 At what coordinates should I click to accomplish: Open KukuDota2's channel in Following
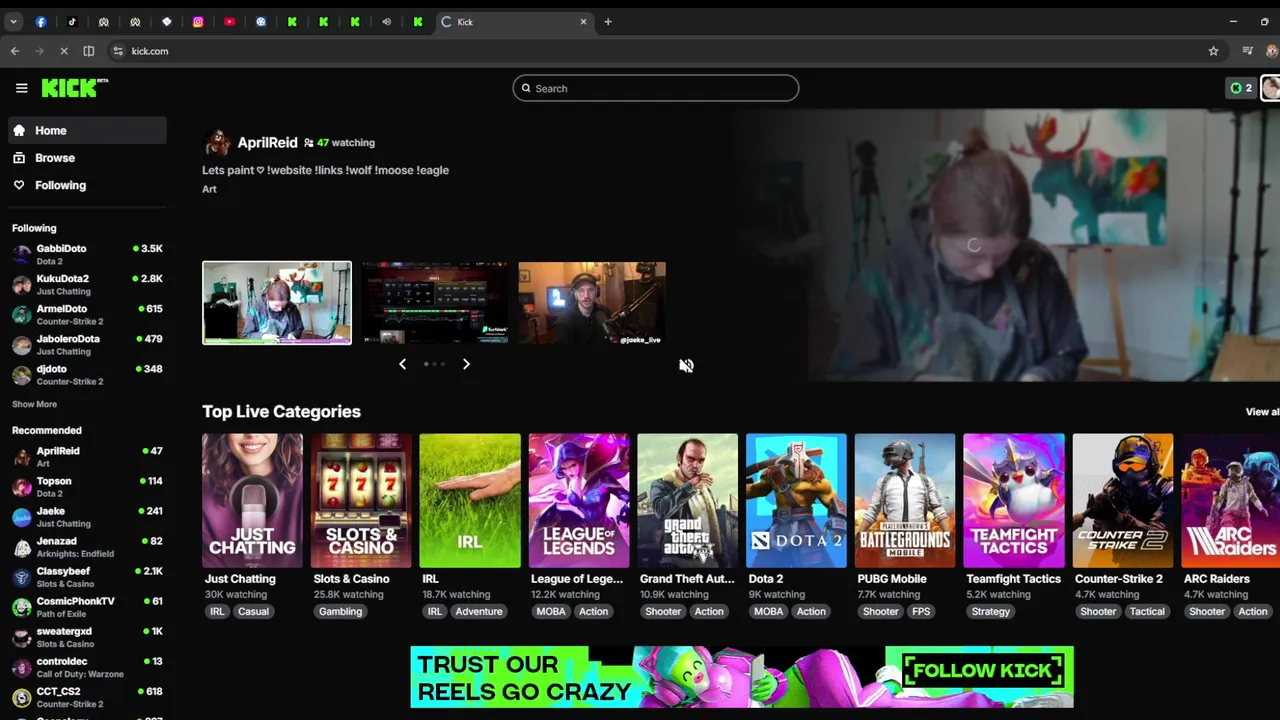pyautogui.click(x=86, y=284)
